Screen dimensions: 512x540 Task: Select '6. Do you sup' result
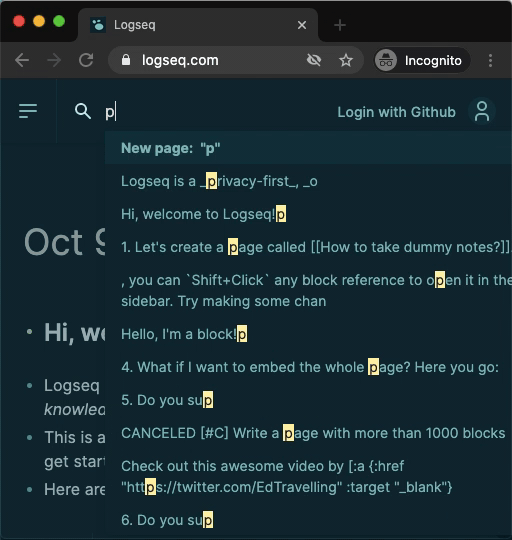(x=308, y=520)
